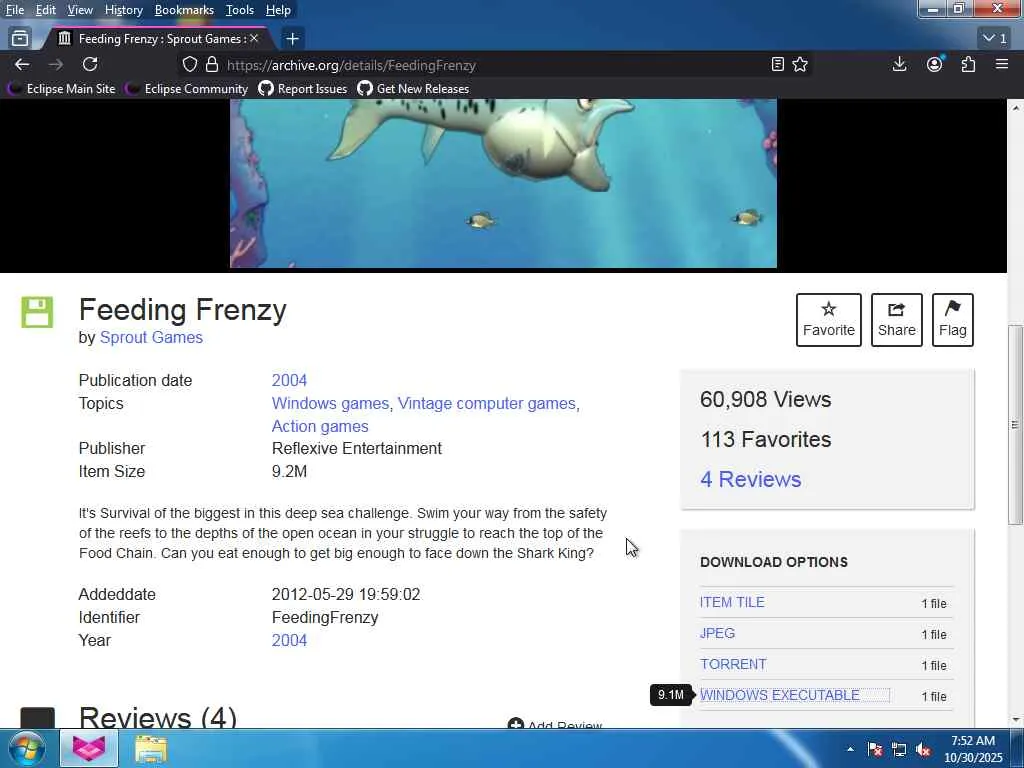Click the Action Center flag tray icon
Viewport: 1024px width, 768px height.
coord(875,749)
